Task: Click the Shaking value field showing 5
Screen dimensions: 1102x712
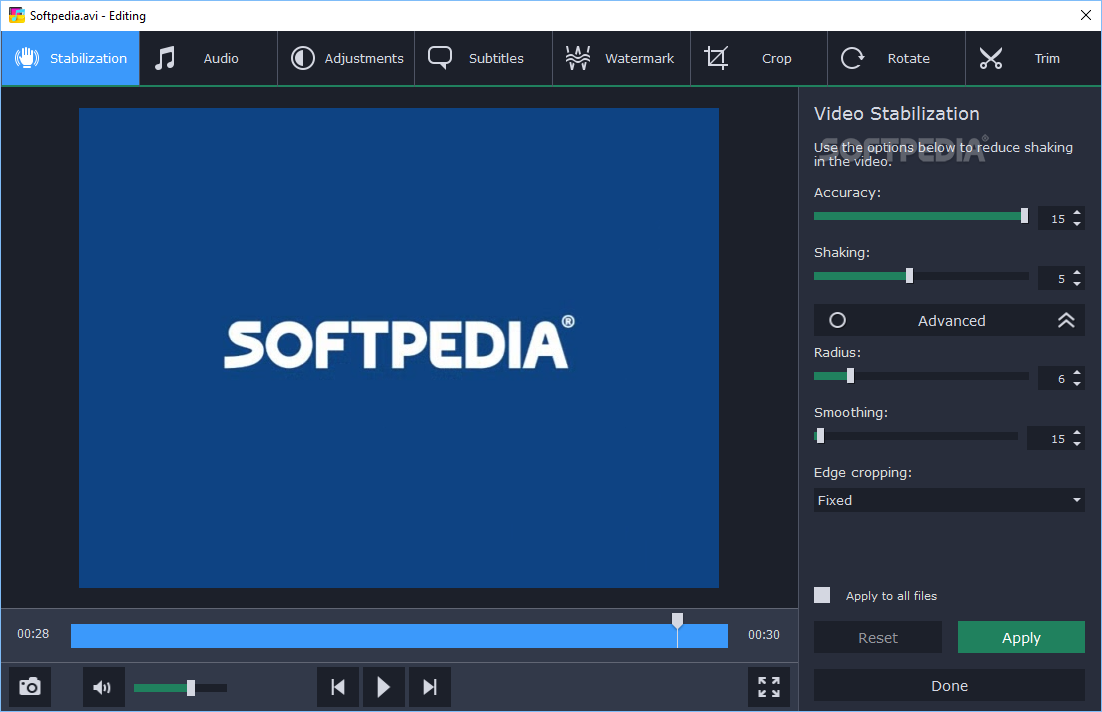Action: pyautogui.click(x=1056, y=279)
